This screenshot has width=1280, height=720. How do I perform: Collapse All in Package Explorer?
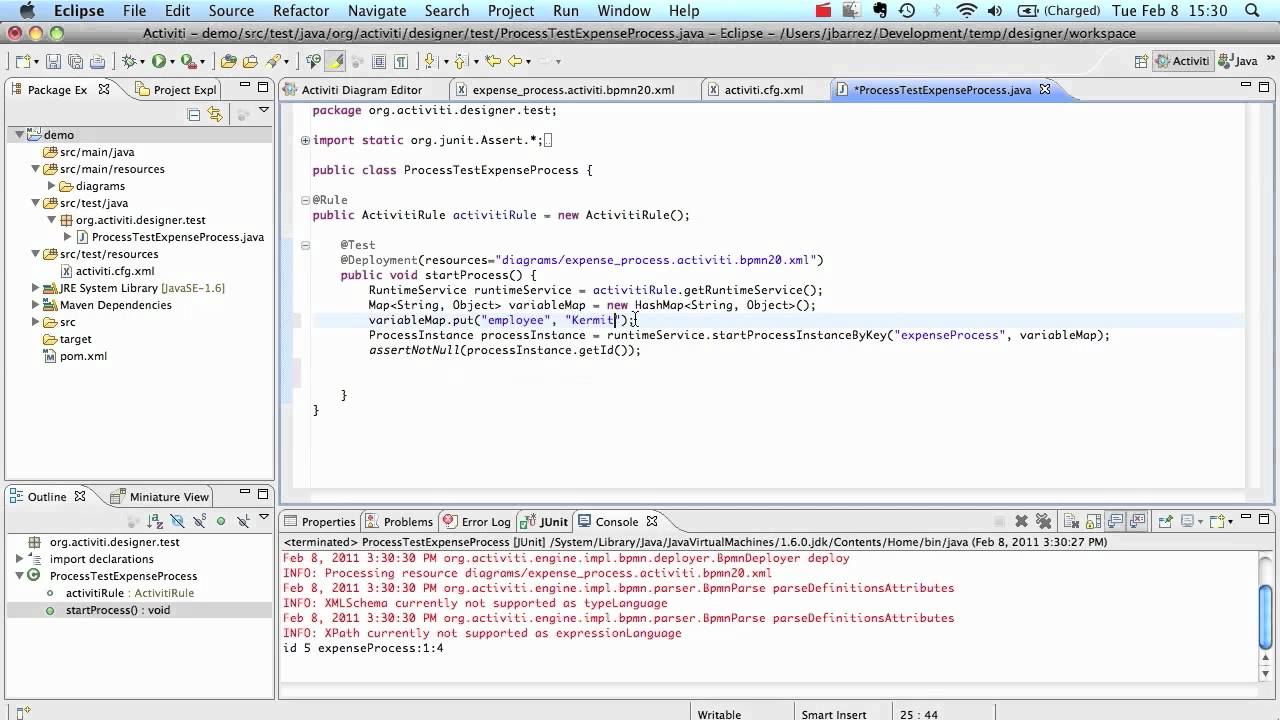click(x=194, y=114)
